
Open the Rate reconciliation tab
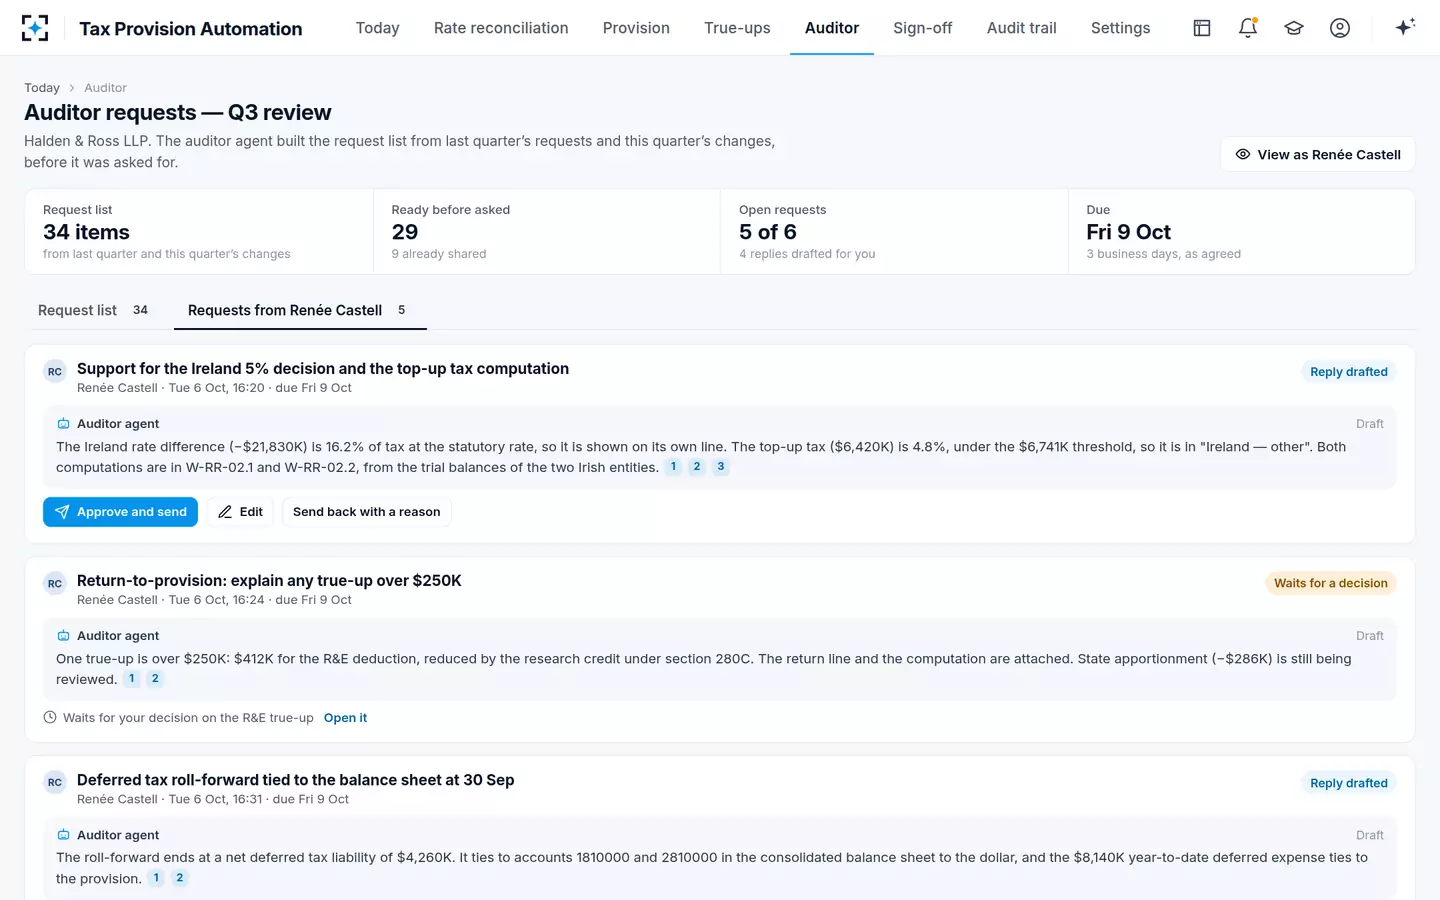coord(501,28)
